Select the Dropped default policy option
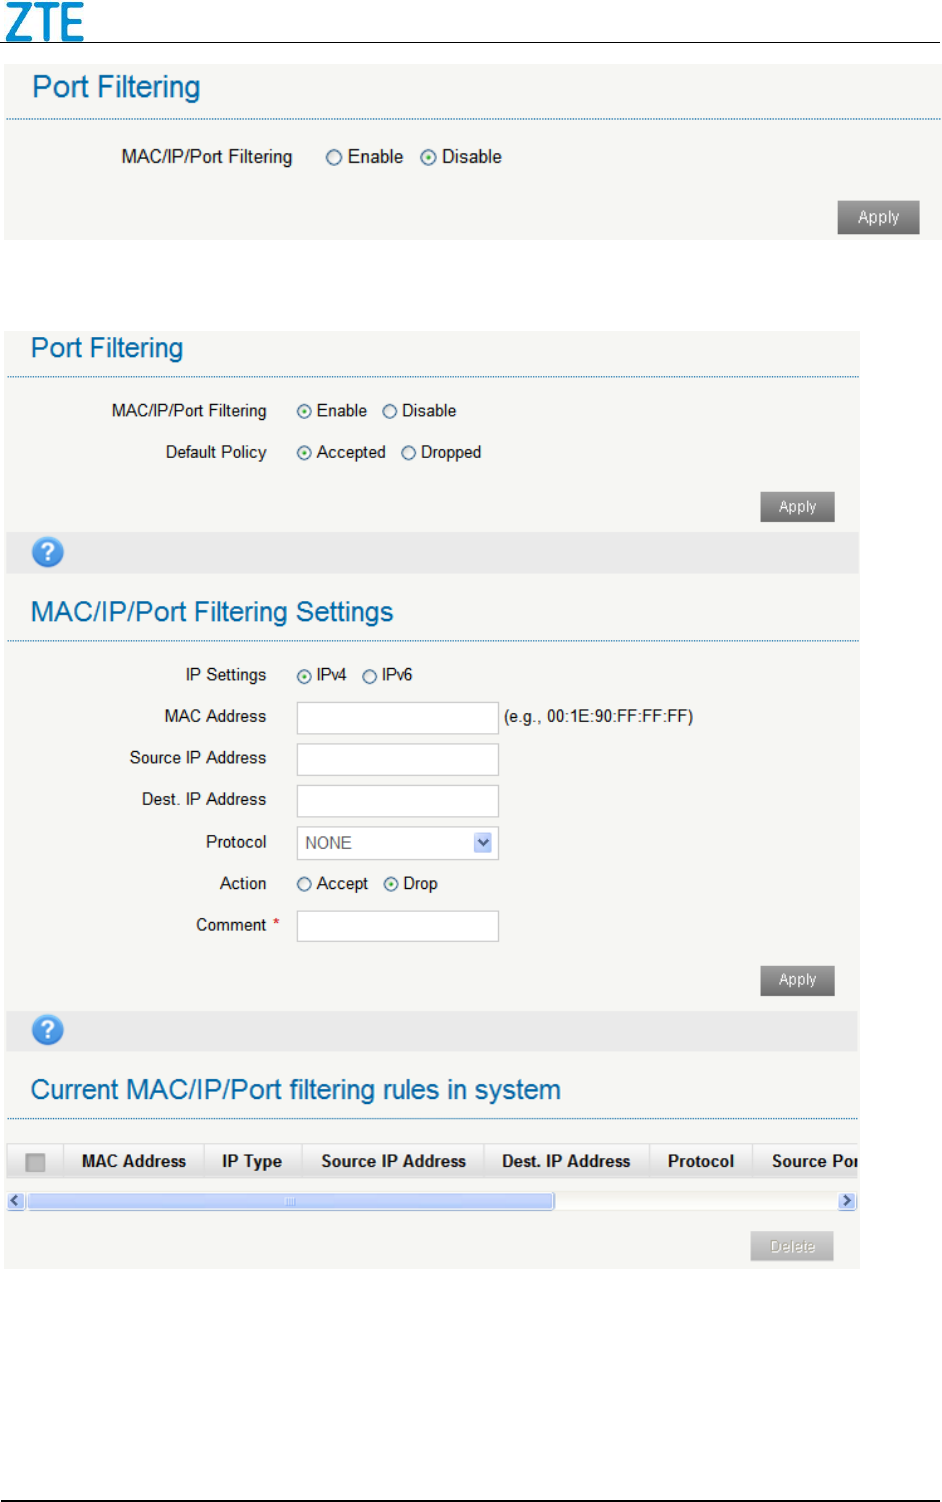 coord(409,453)
